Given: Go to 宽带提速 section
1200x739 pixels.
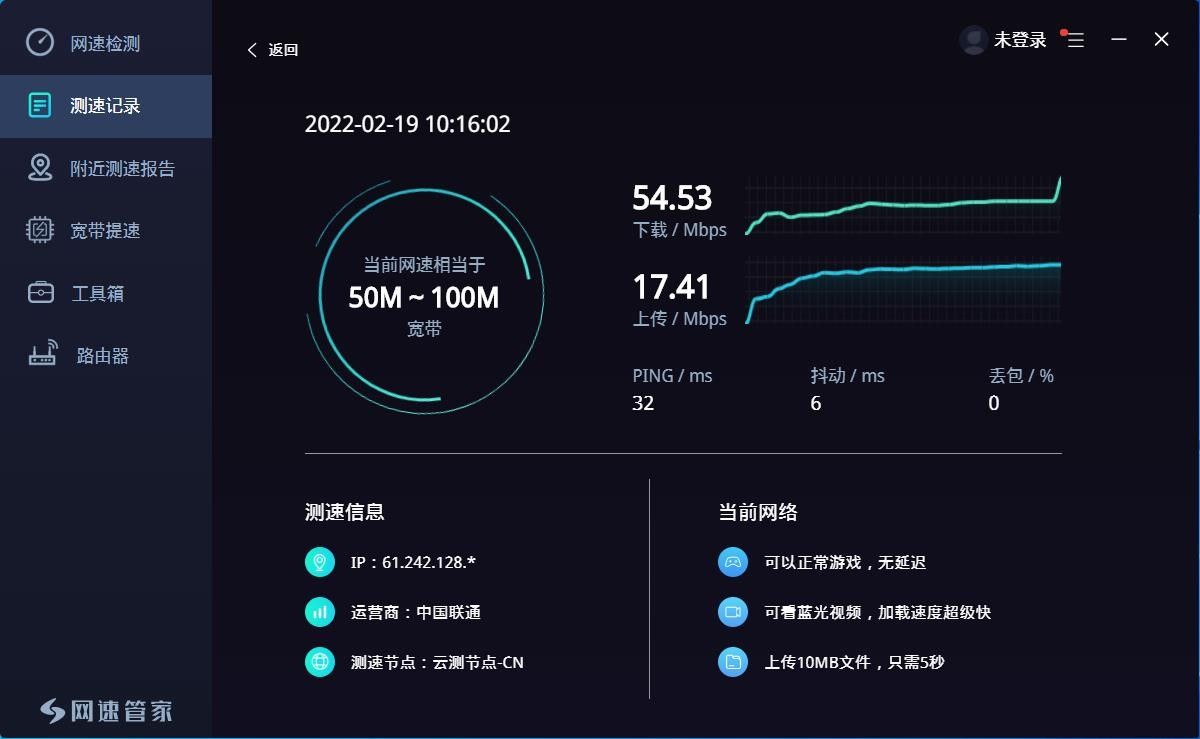Looking at the screenshot, I should tap(106, 231).
